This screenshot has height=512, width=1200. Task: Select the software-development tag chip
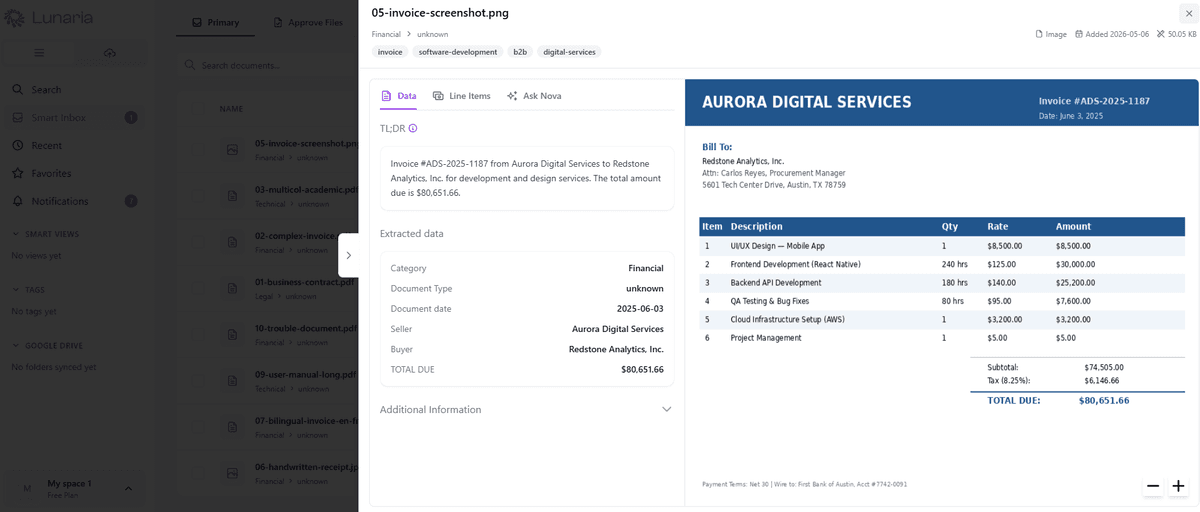(x=457, y=52)
